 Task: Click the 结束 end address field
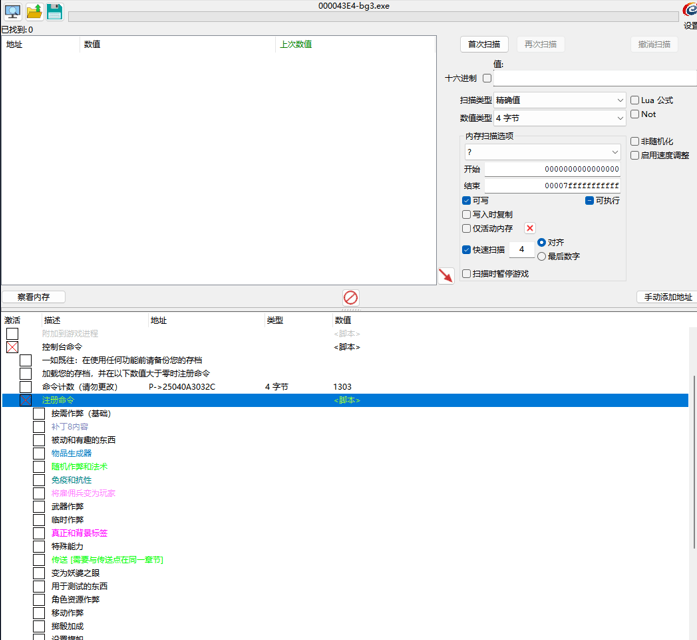tap(553, 185)
